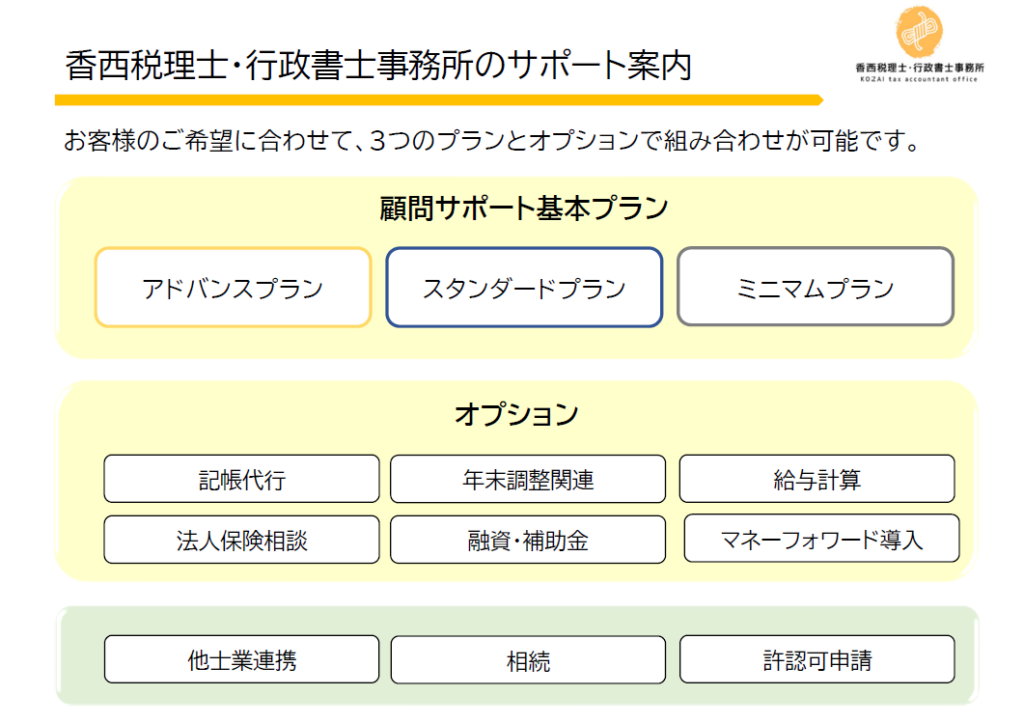Click the orange Kozai office logo icon
This screenshot has height=723, width=1024.
click(x=919, y=32)
